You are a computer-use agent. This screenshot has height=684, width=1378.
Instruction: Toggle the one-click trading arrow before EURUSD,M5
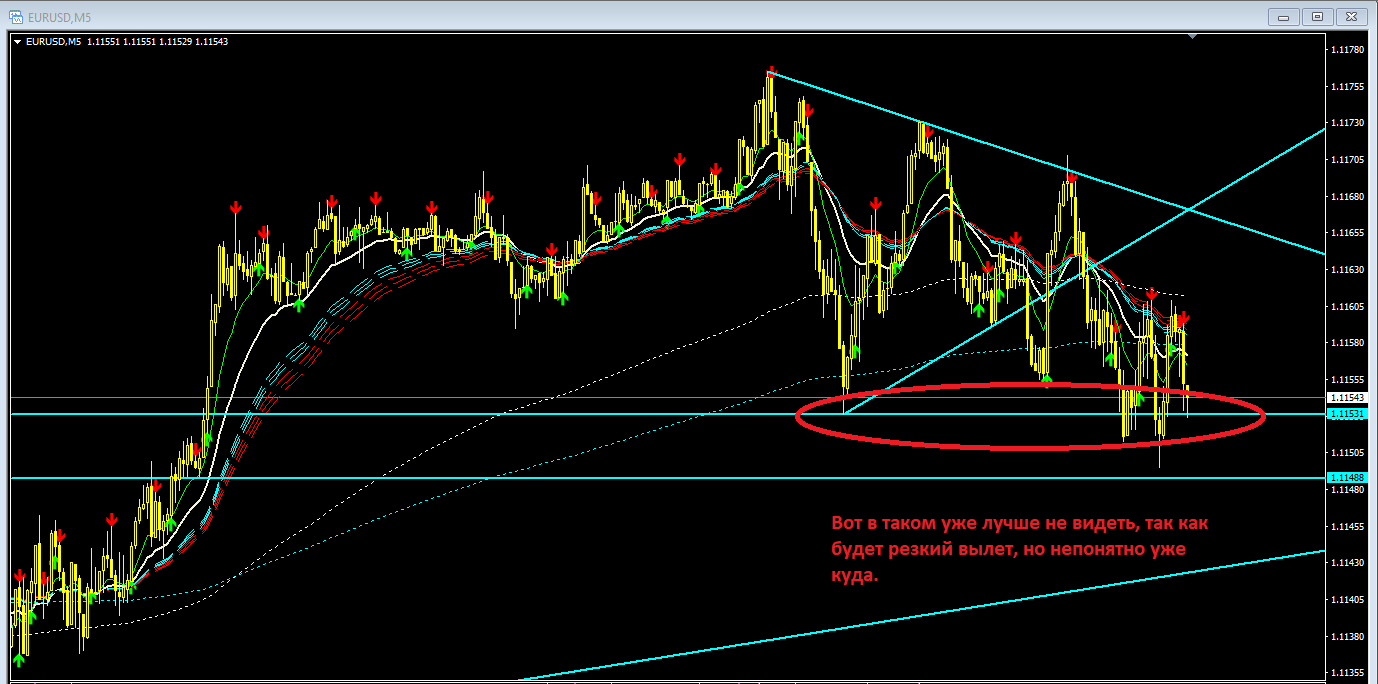17,41
